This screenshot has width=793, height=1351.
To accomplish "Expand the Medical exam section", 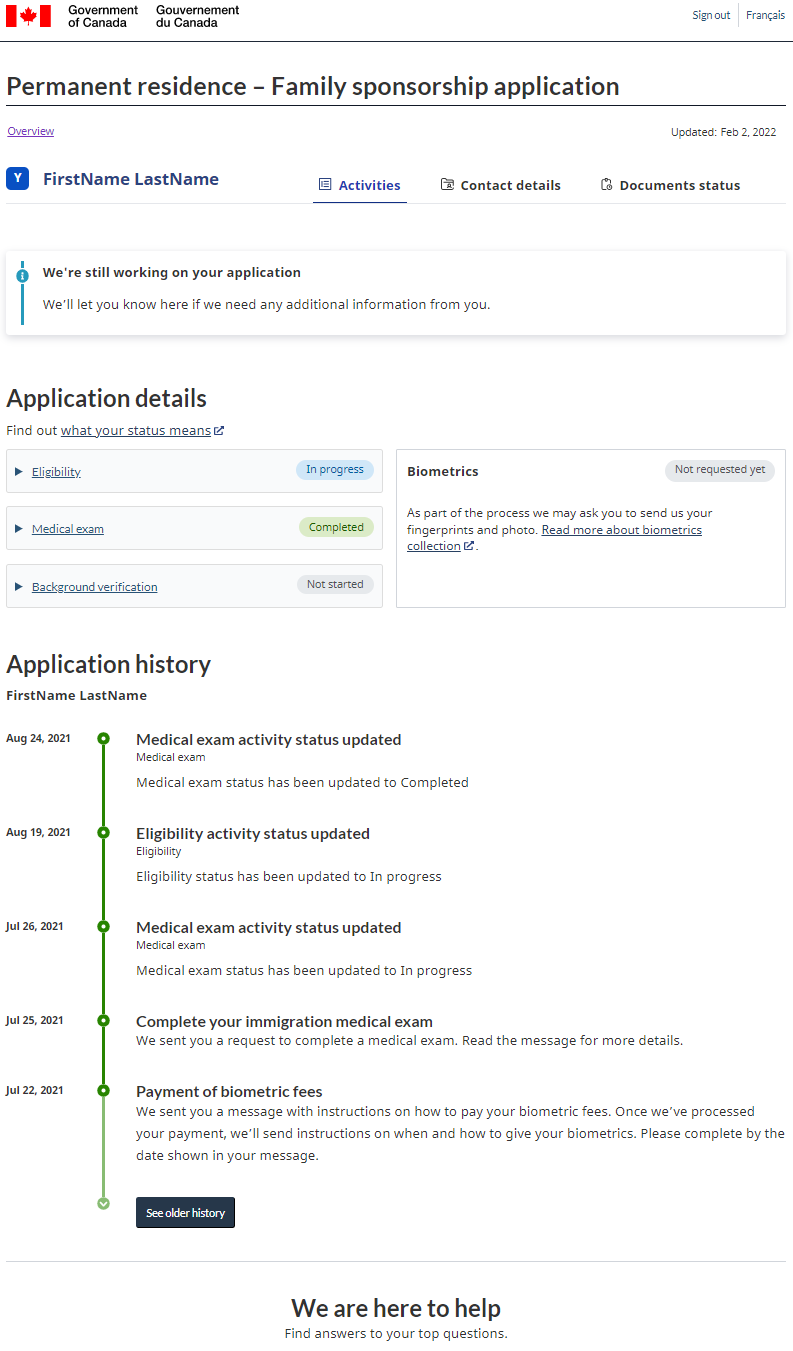I will click(67, 528).
